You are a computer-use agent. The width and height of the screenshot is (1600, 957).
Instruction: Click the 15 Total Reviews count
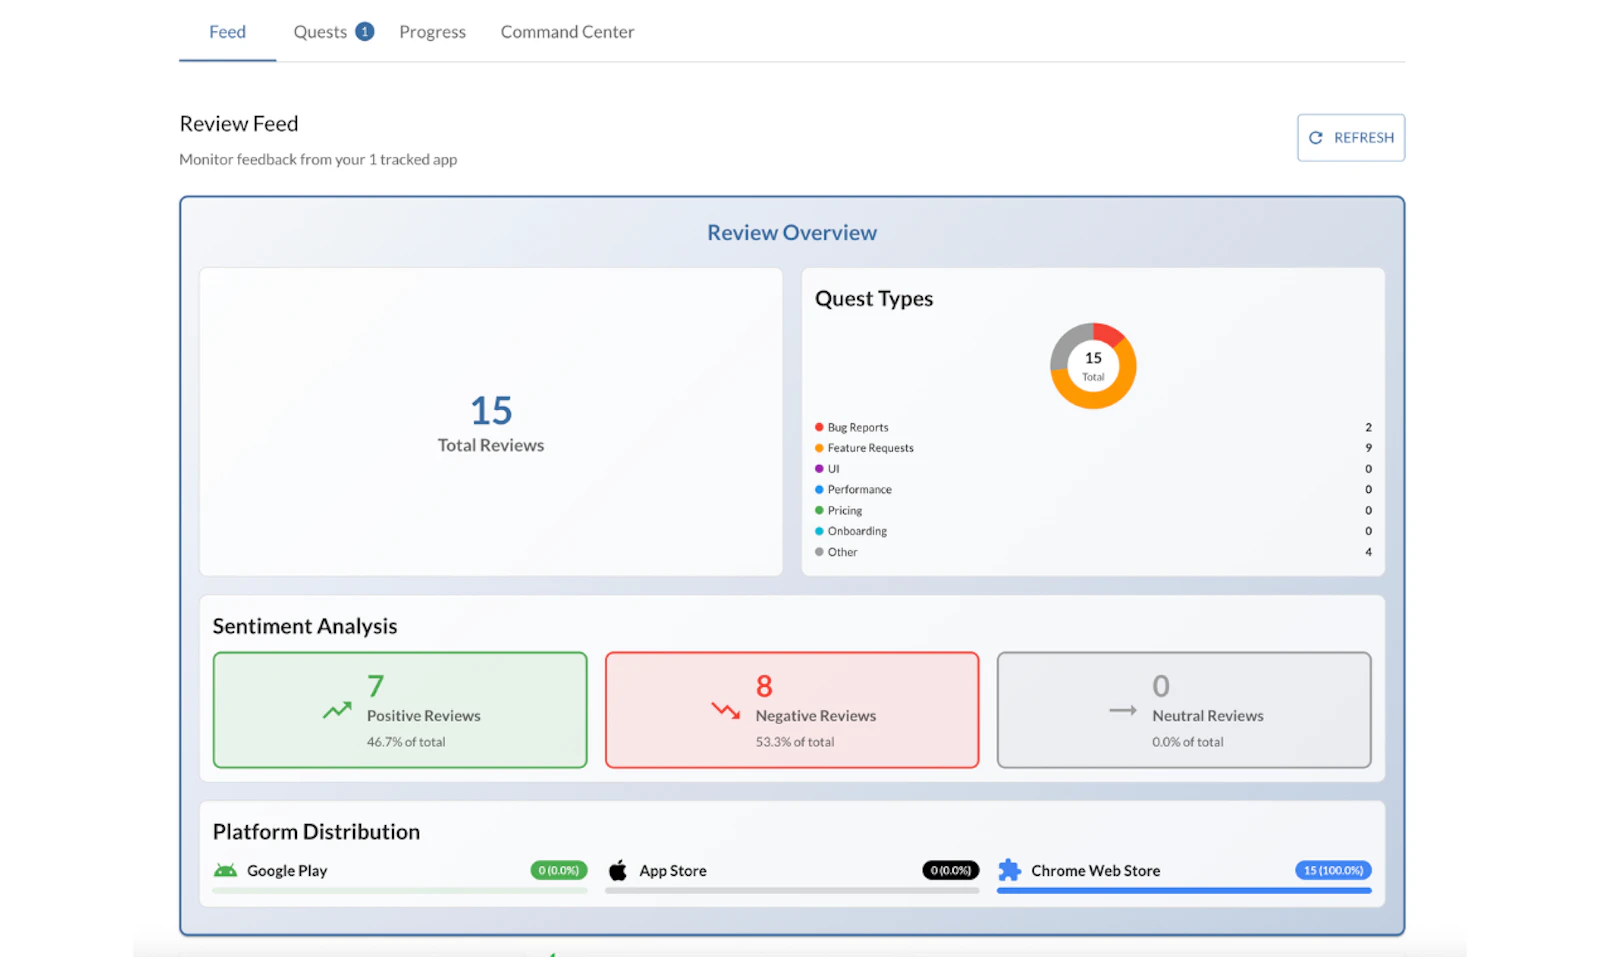[x=491, y=411]
